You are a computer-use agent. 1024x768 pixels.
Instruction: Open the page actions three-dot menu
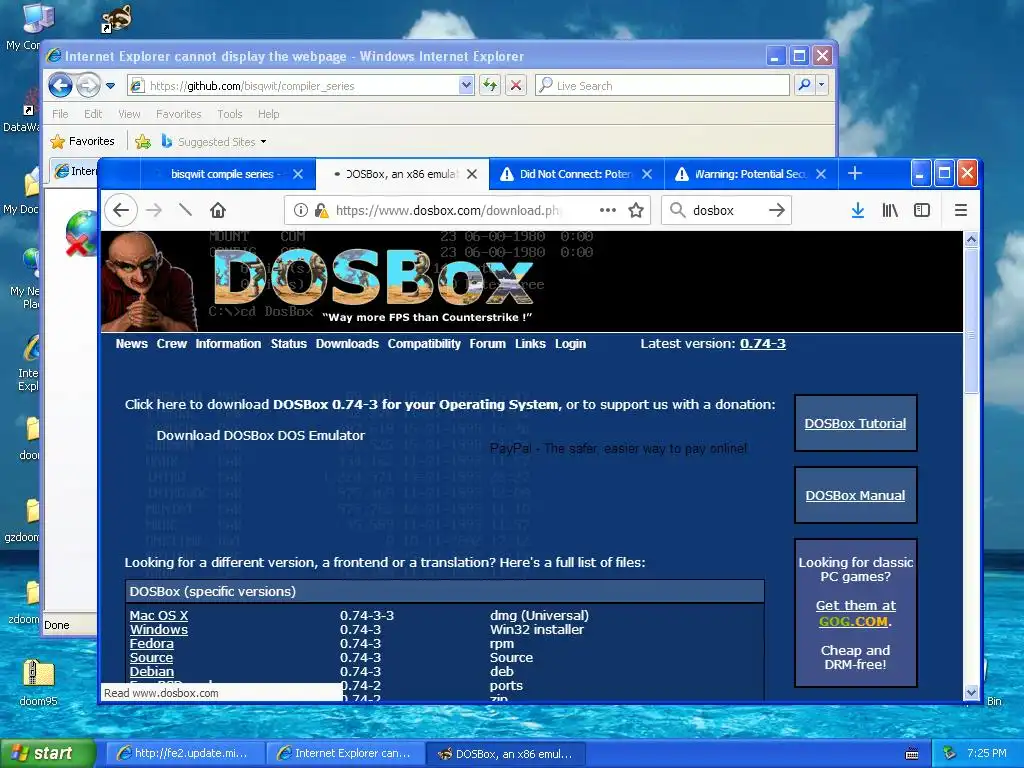pyautogui.click(x=608, y=210)
